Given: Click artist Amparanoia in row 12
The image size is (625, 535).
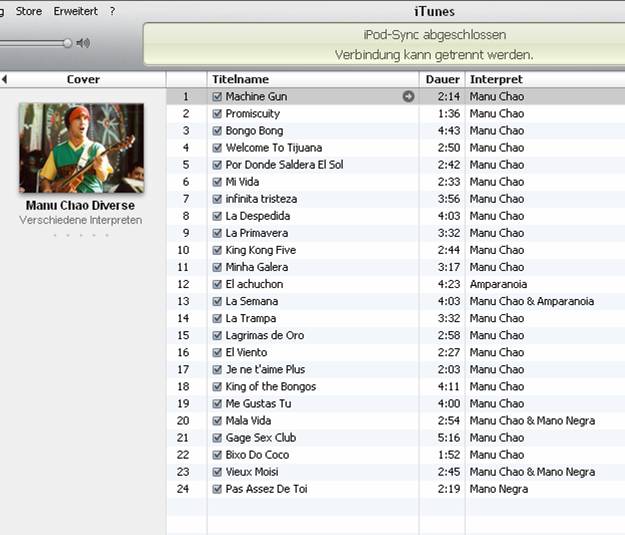Looking at the screenshot, I should (498, 284).
